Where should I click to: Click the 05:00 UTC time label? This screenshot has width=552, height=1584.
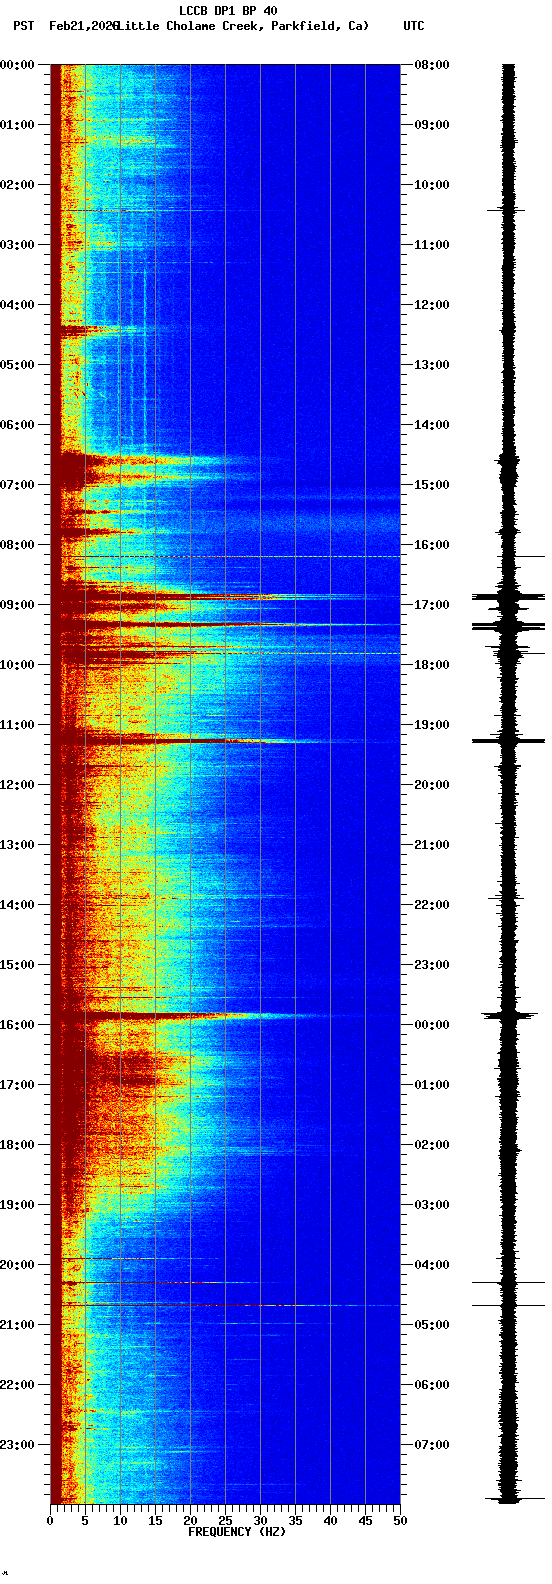(432, 1325)
